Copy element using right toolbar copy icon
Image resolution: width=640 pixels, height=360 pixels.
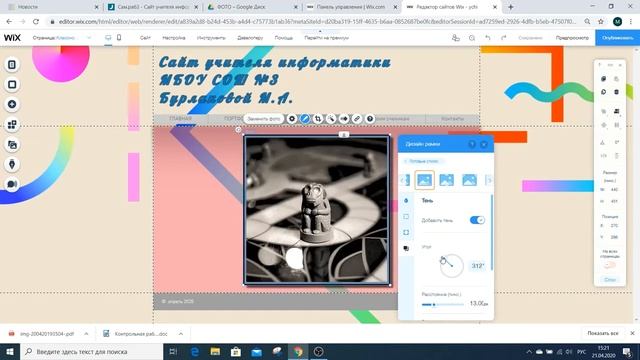coord(604,79)
